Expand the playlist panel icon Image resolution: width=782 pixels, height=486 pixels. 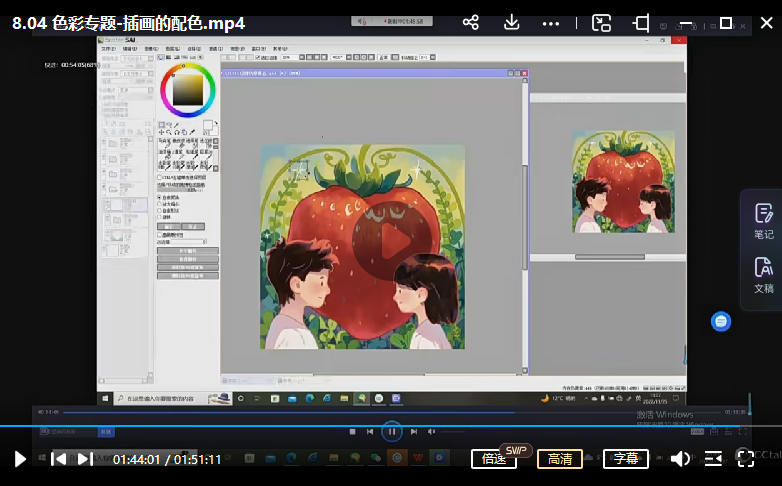(x=713, y=459)
